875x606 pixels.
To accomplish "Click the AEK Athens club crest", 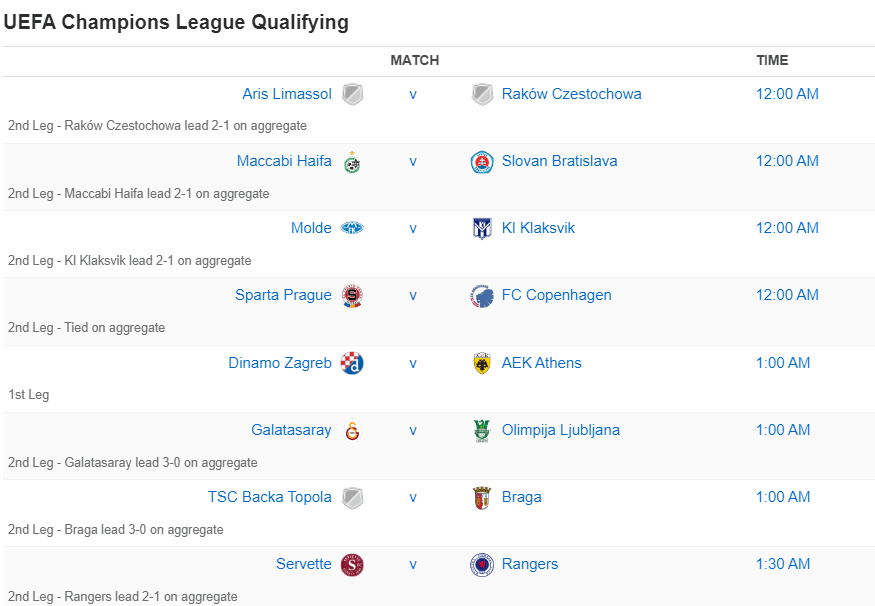I will (482, 362).
